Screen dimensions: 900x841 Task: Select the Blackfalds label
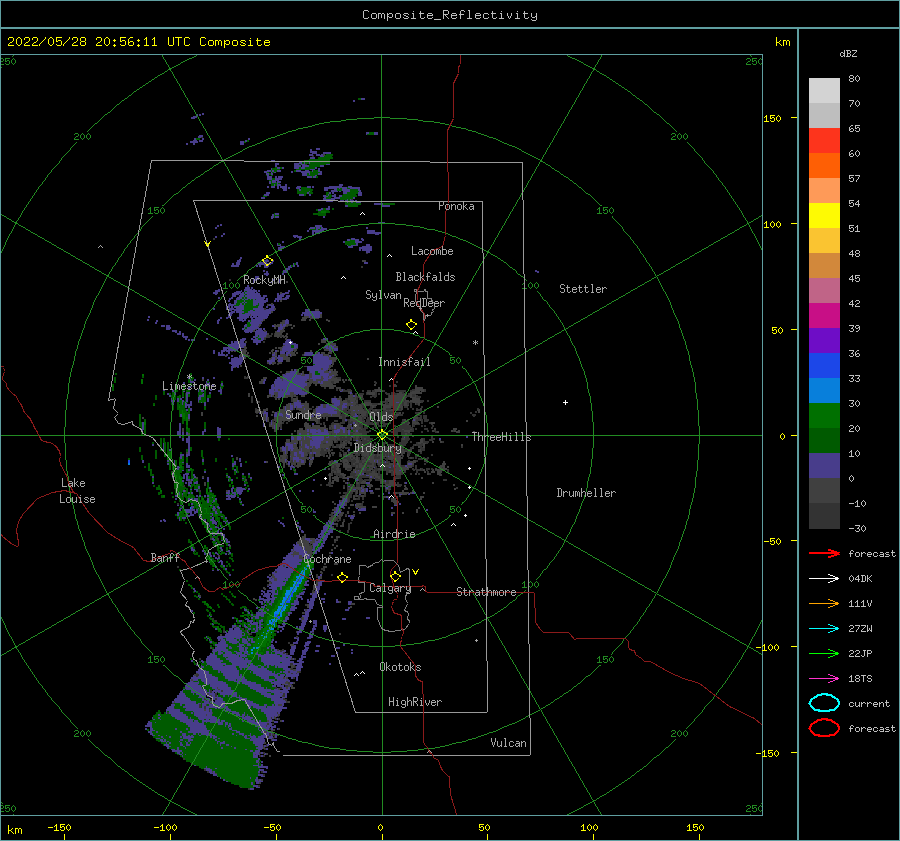[425, 277]
